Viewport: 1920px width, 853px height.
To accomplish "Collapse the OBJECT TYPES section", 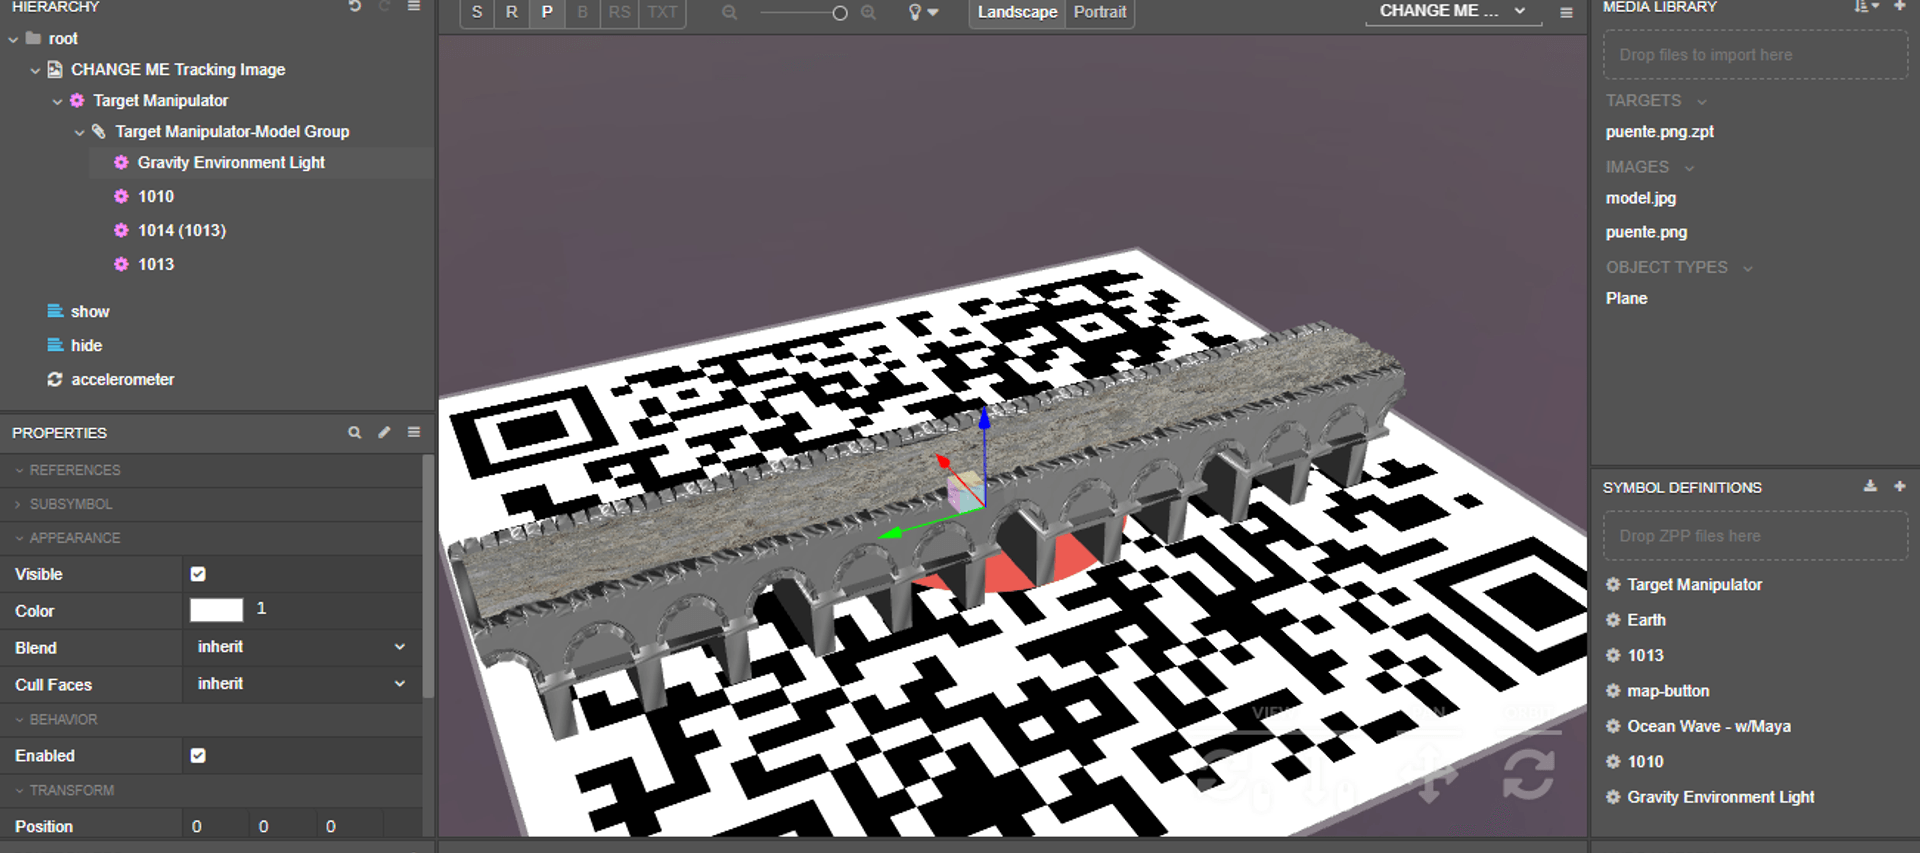I will [x=1747, y=268].
